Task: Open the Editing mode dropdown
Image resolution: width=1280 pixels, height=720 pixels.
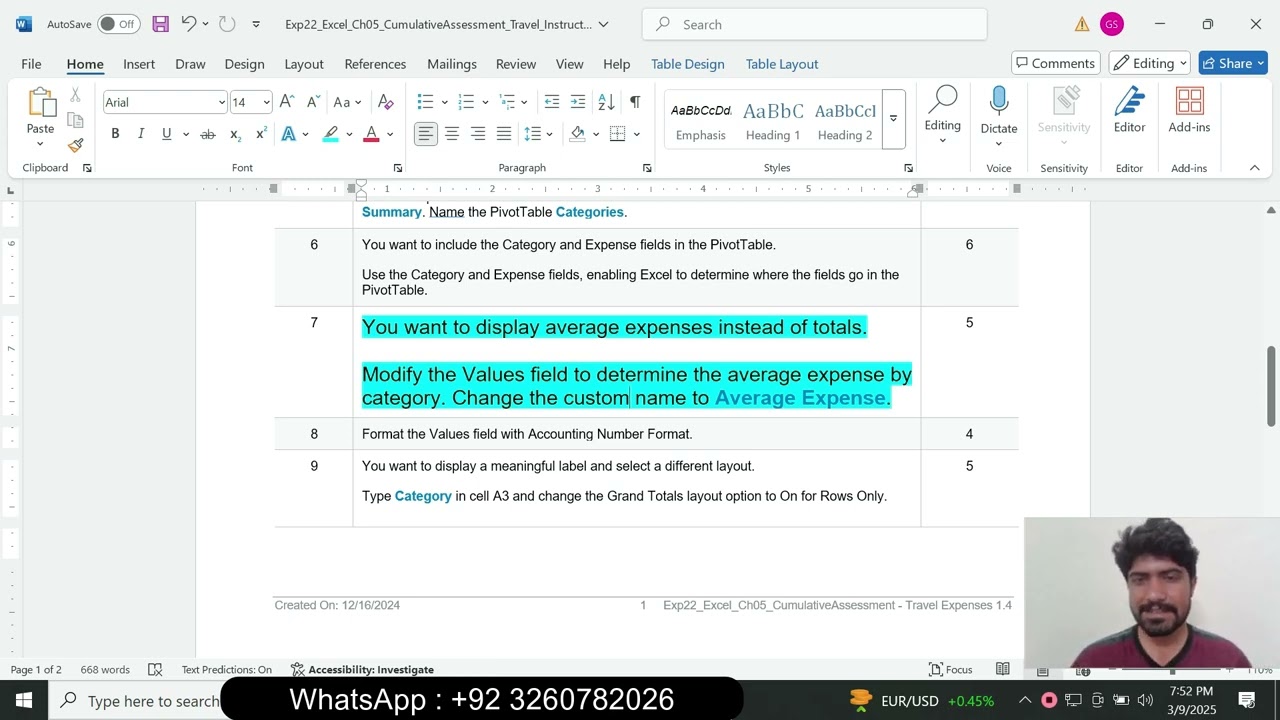Action: [1150, 63]
